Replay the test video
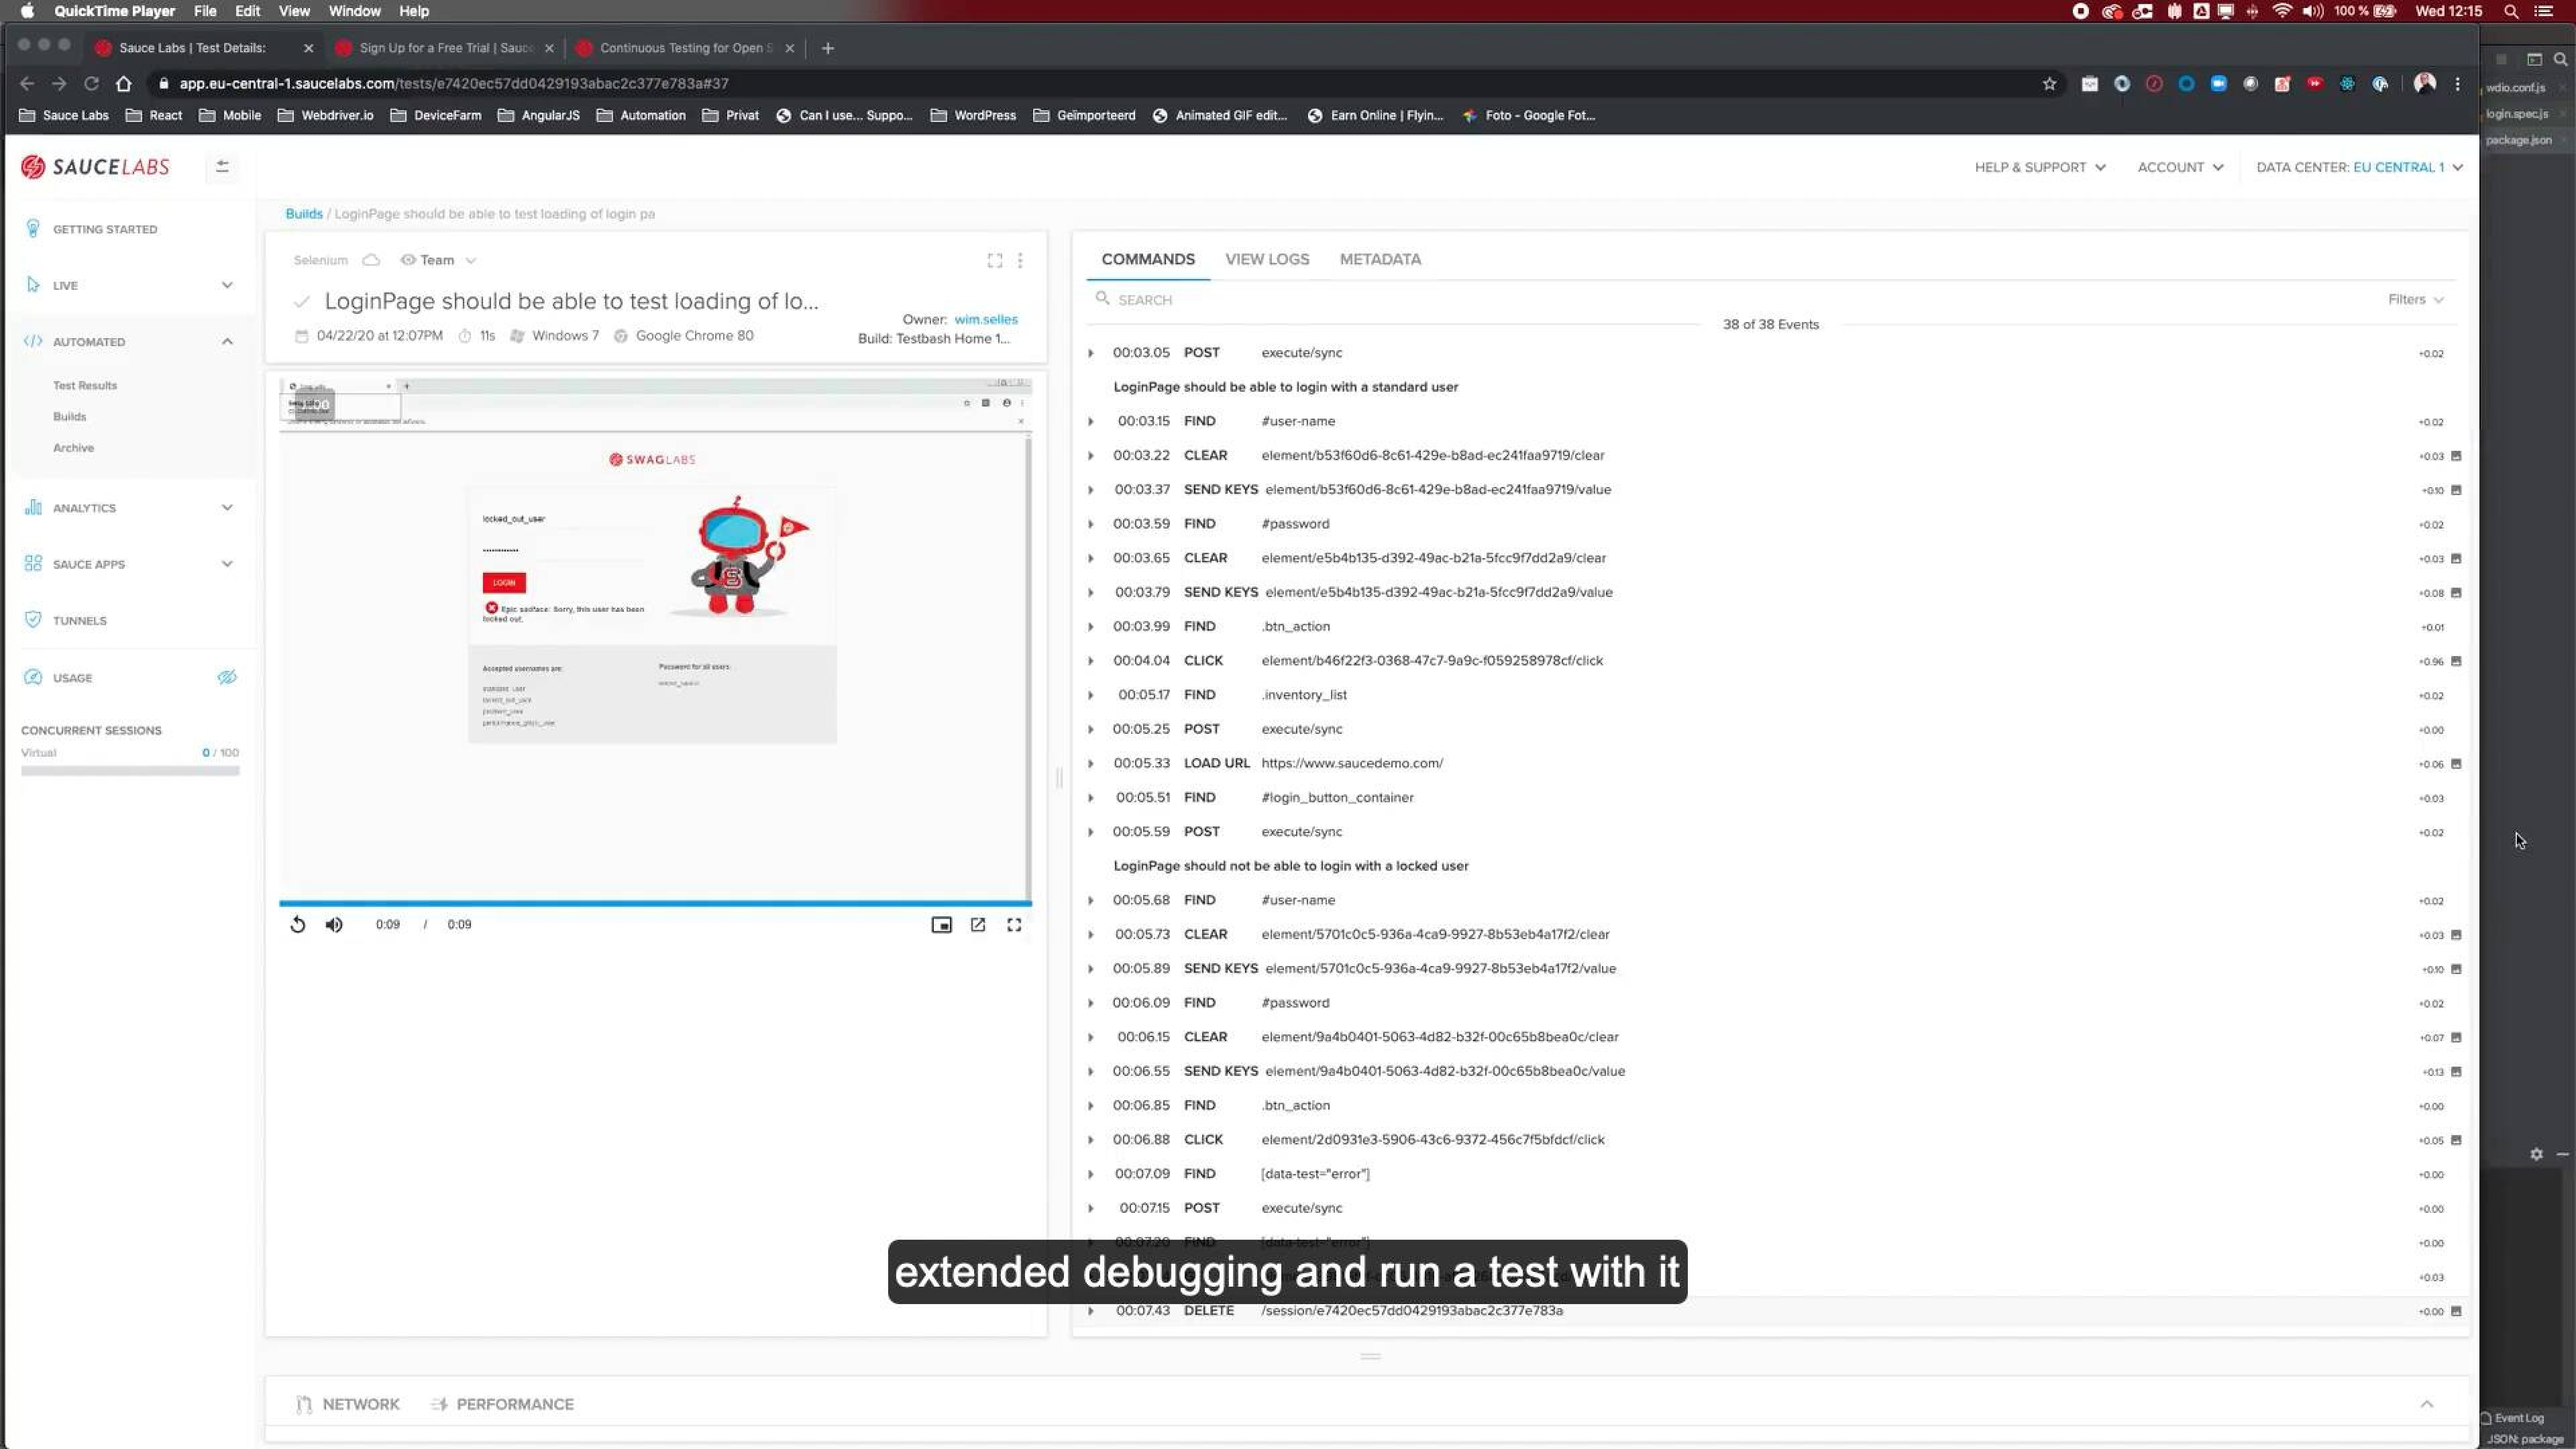Image resolution: width=2576 pixels, height=1449 pixels. [297, 924]
